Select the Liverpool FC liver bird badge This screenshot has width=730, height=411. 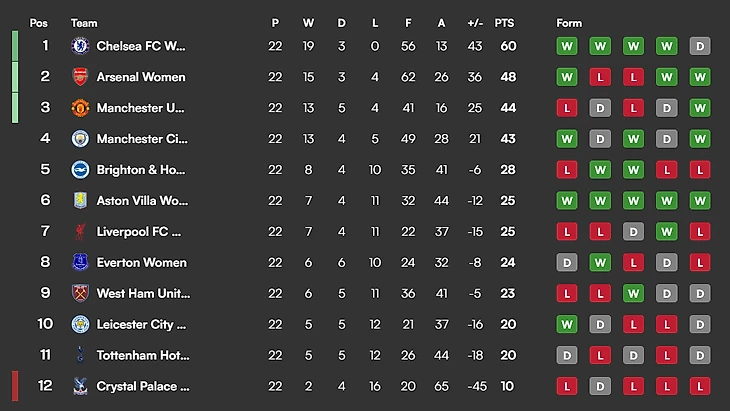tap(80, 231)
